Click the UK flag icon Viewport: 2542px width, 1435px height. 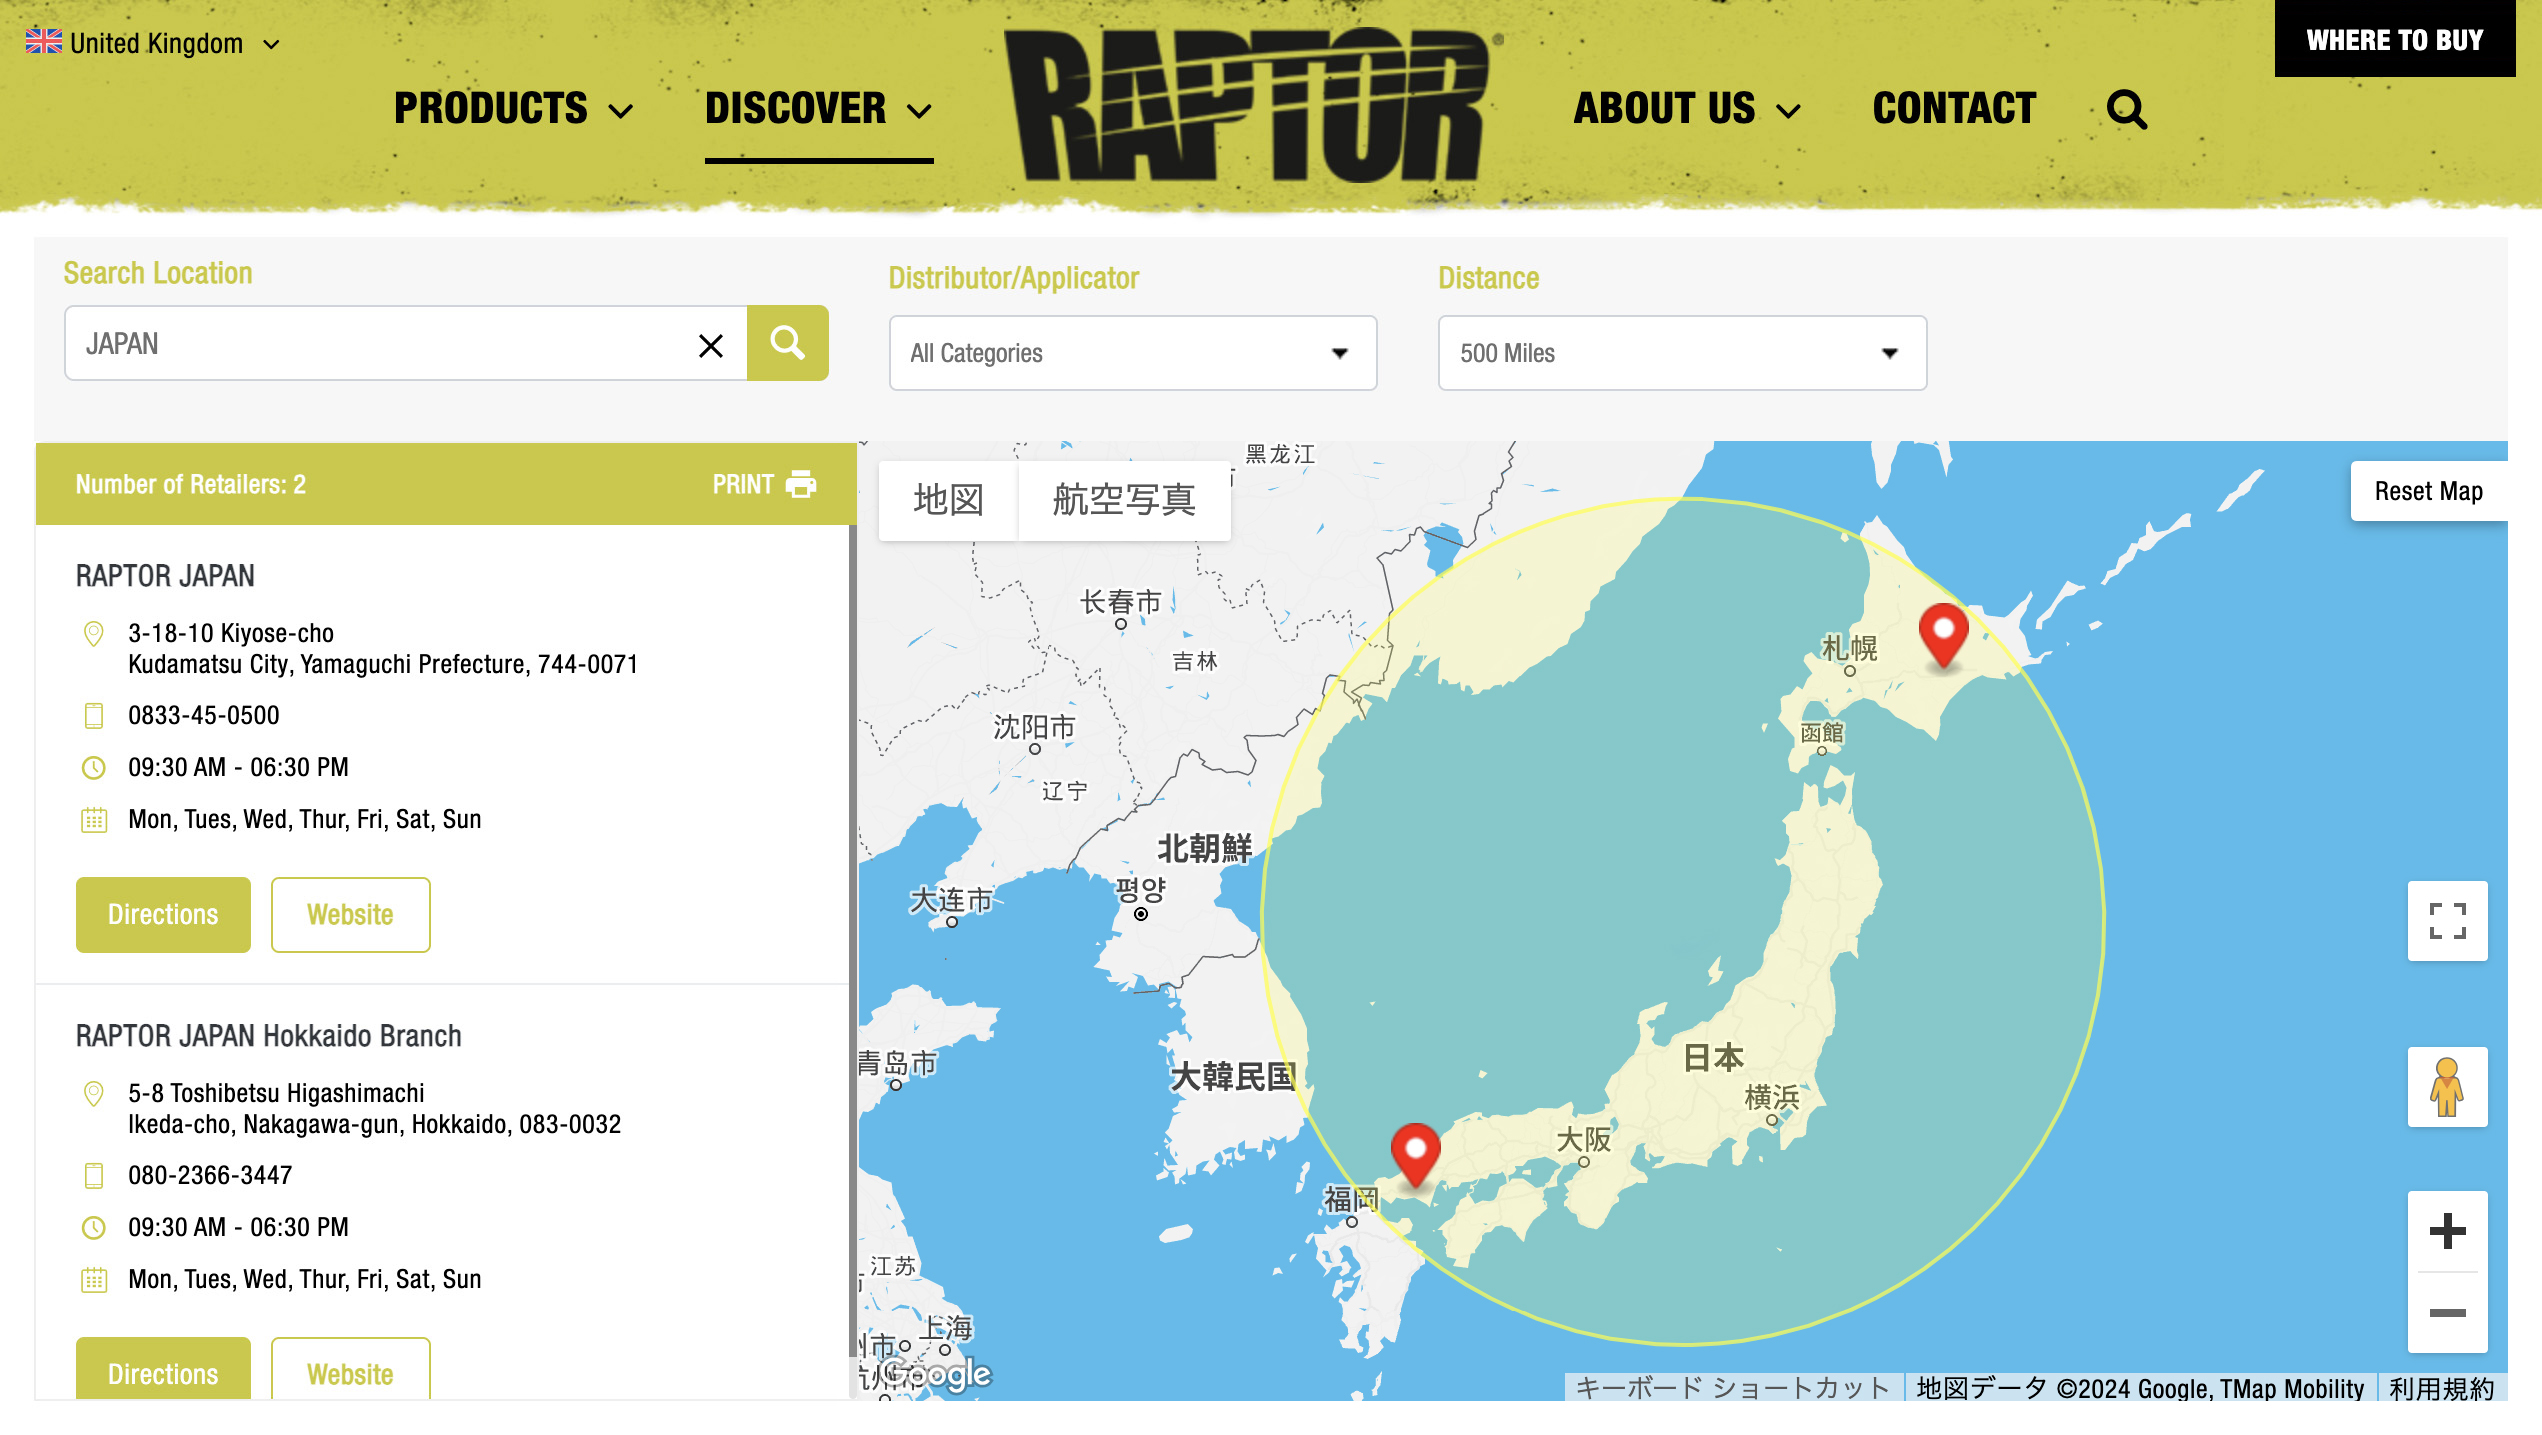43,42
